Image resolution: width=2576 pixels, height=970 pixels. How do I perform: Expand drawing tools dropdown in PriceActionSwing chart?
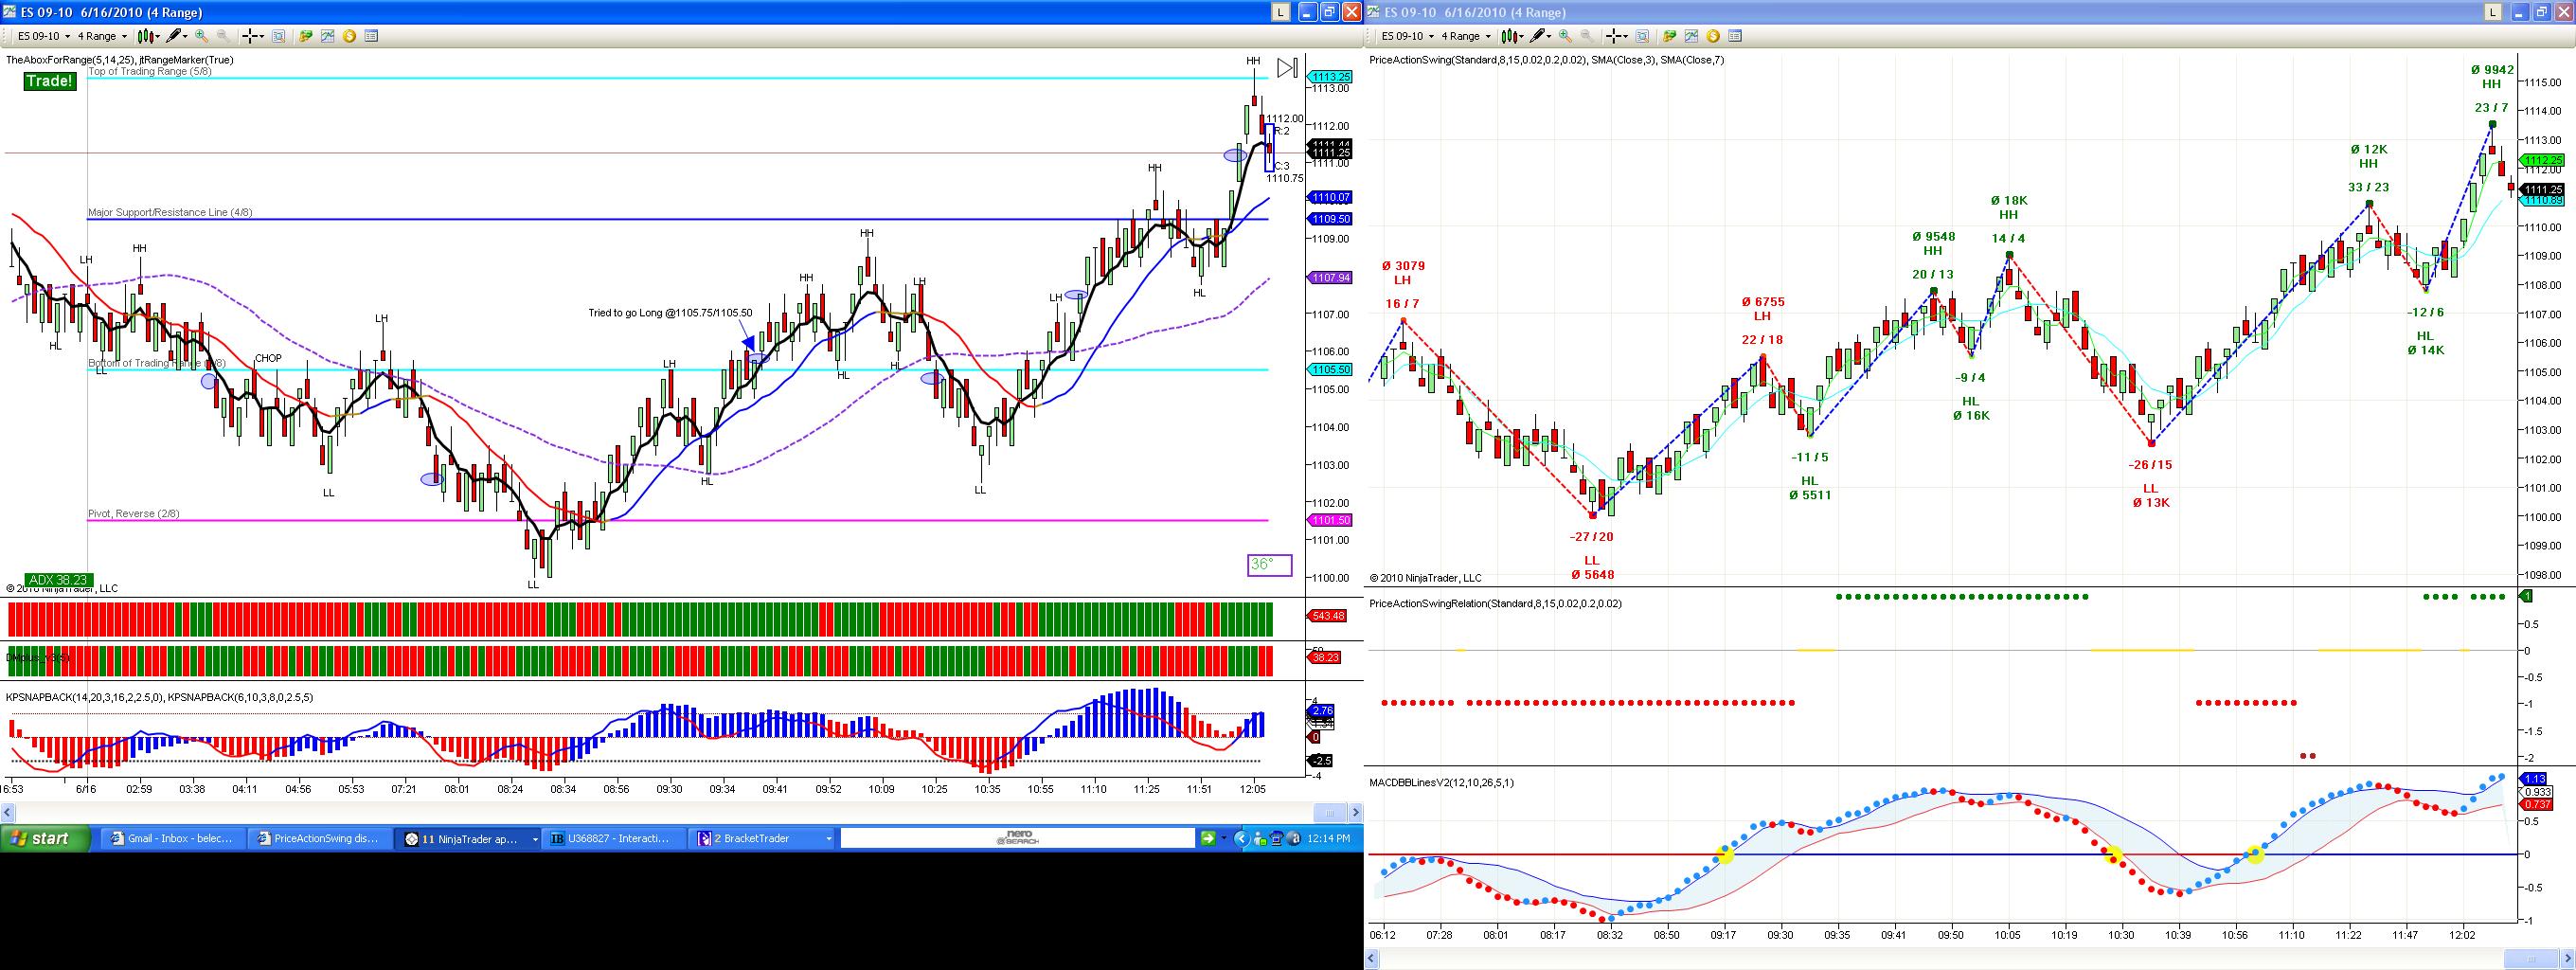point(1549,36)
